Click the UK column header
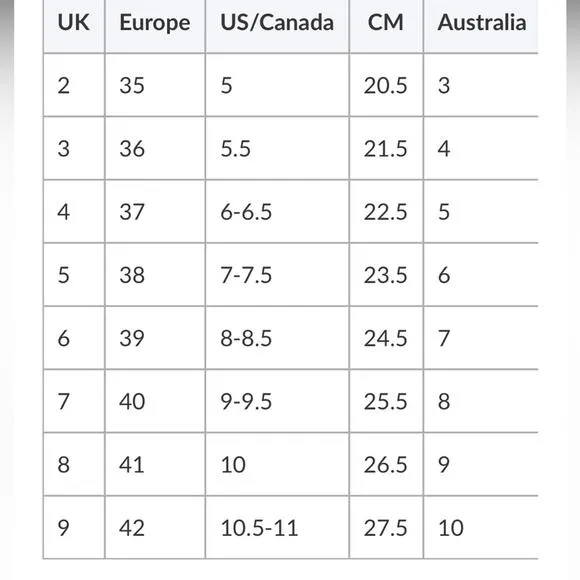The height and width of the screenshot is (580, 580). point(74,26)
